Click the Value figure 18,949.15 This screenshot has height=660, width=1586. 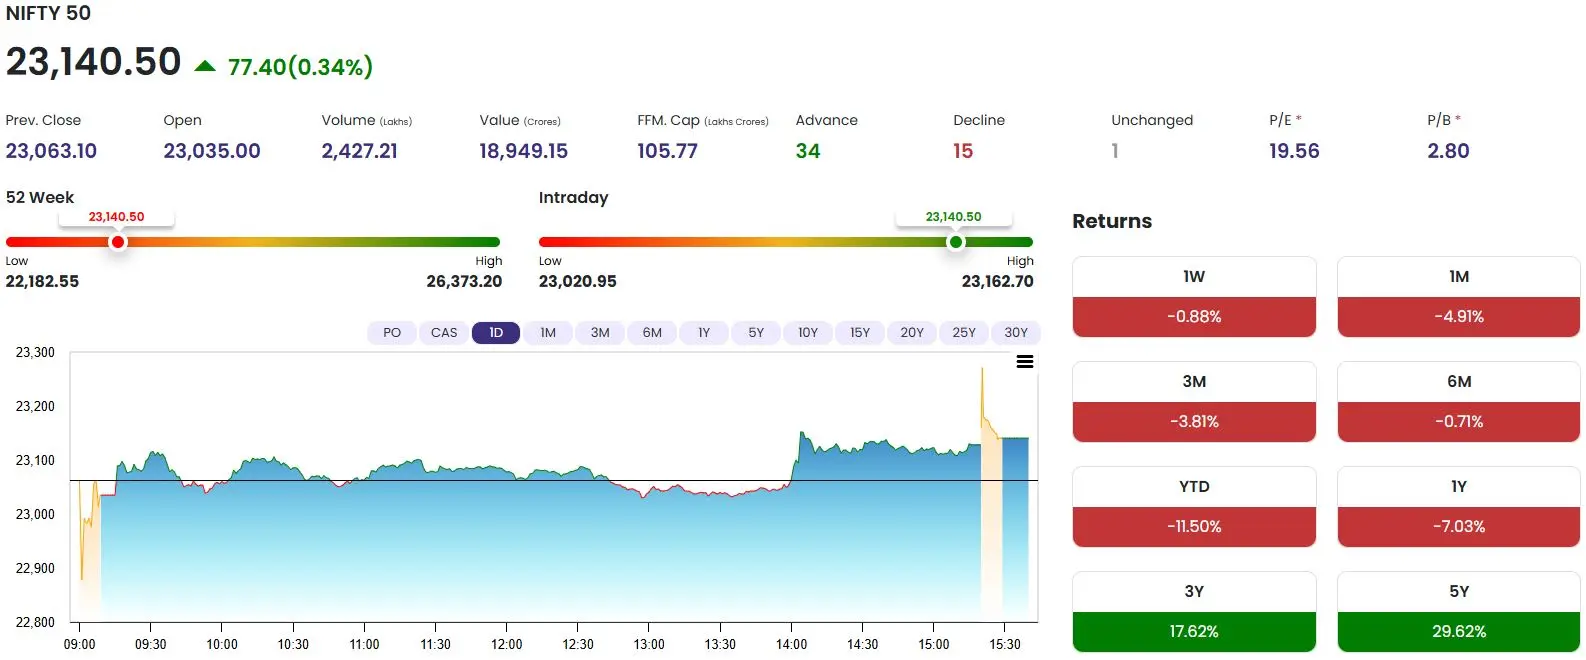(524, 151)
